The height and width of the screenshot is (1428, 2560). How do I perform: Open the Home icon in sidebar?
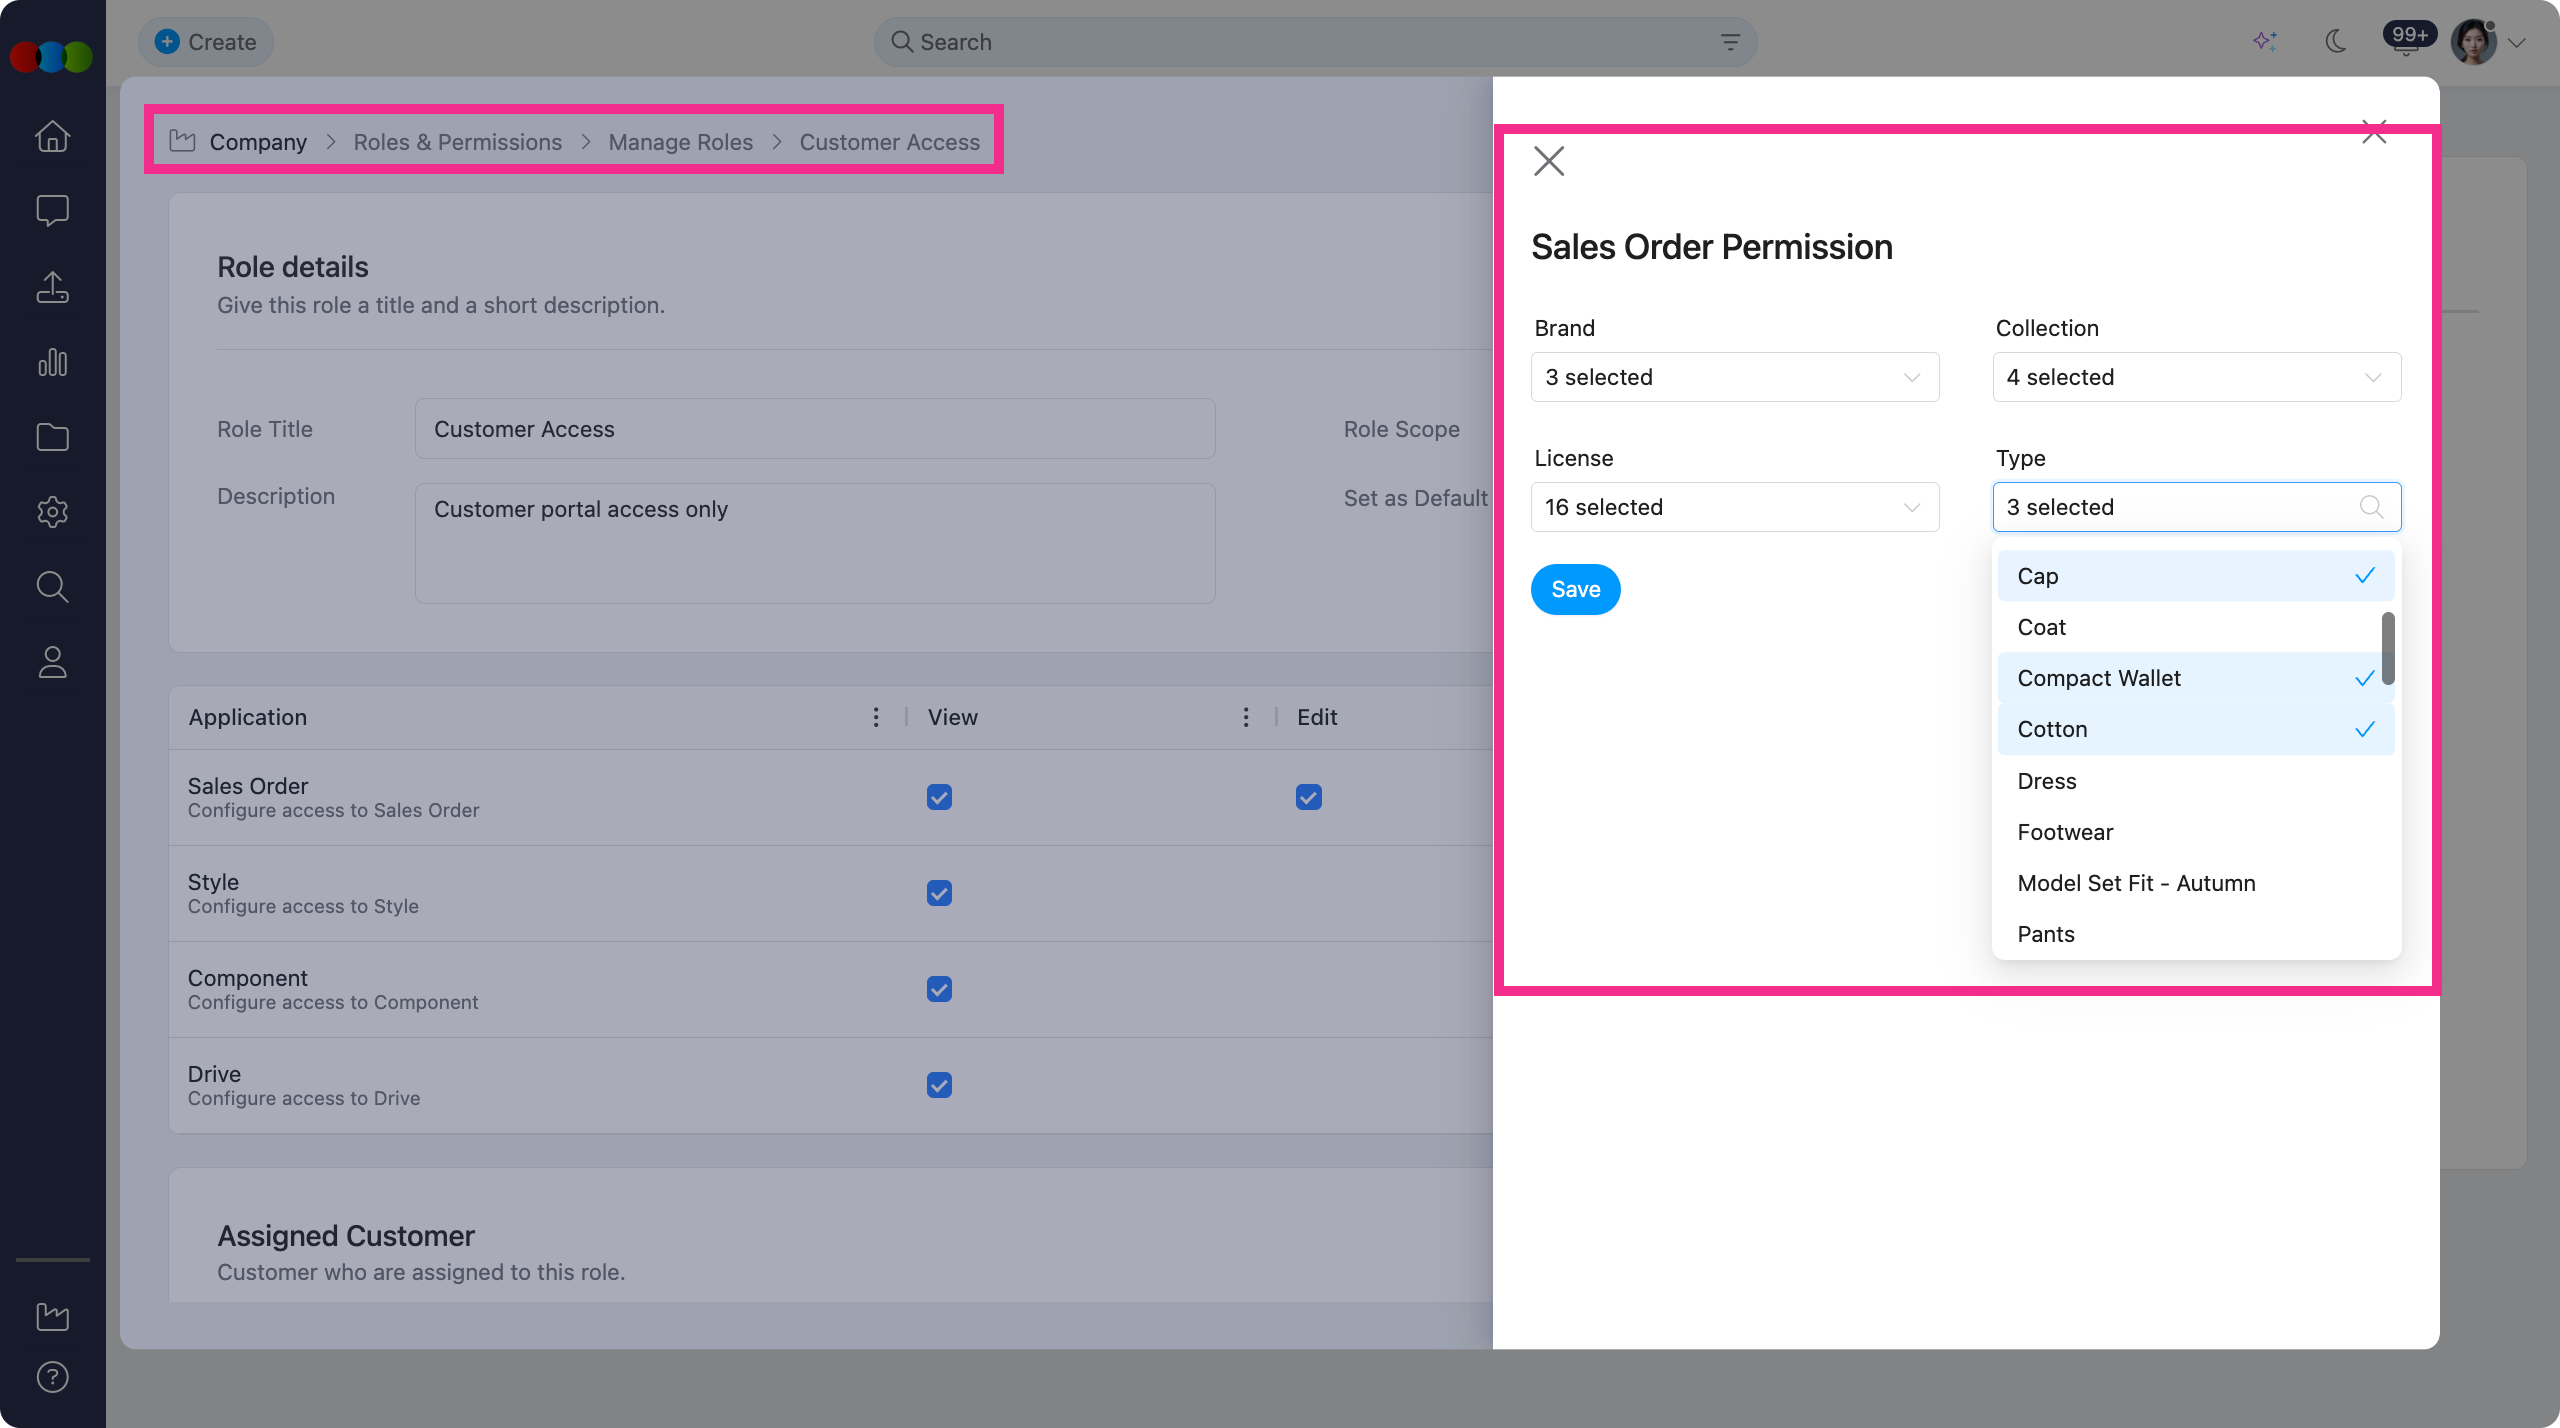(52, 136)
